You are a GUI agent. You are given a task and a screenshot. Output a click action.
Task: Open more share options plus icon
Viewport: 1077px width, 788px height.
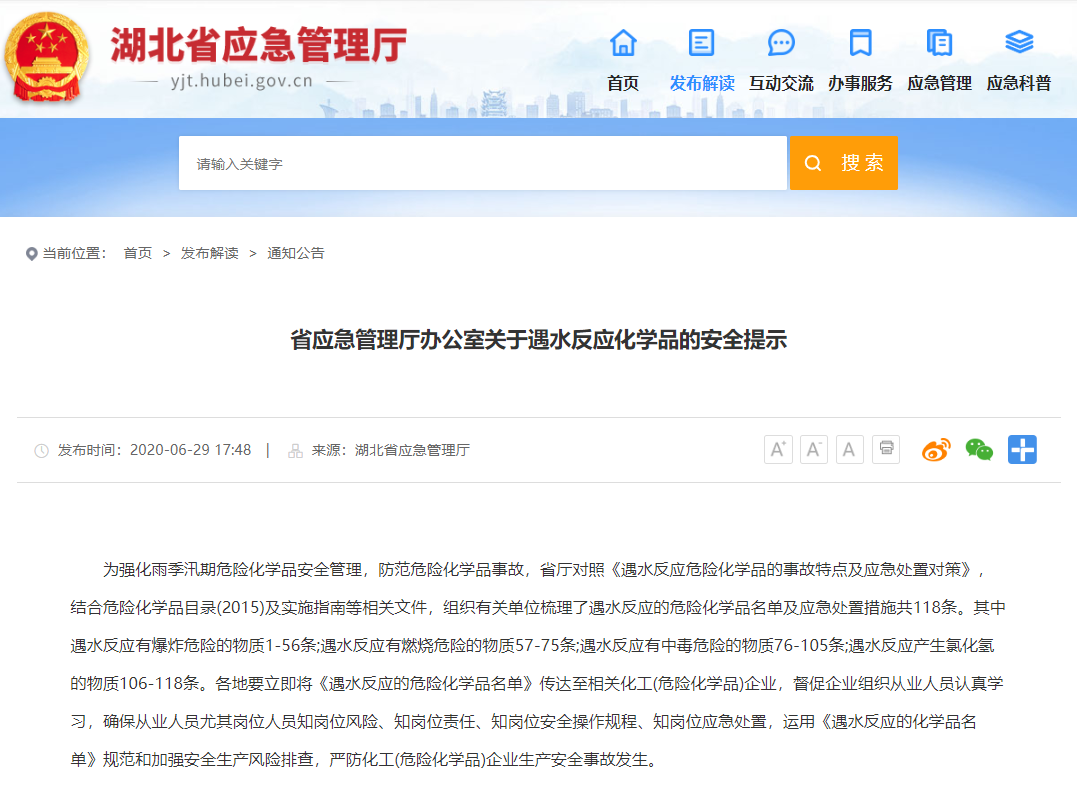coord(1022,450)
